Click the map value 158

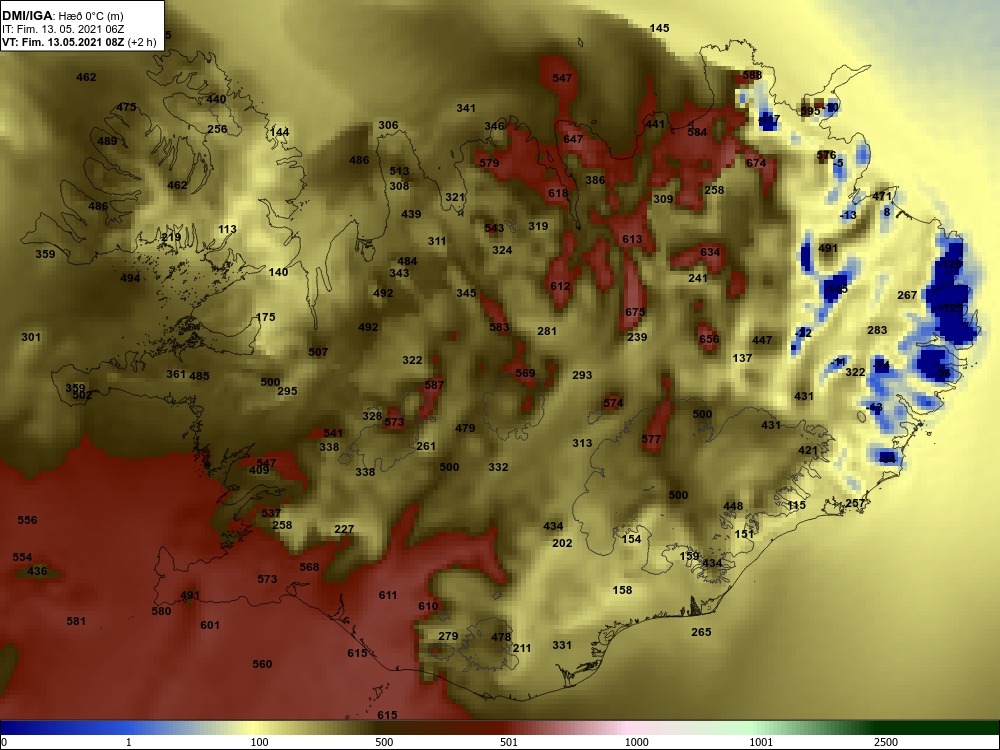622,590
